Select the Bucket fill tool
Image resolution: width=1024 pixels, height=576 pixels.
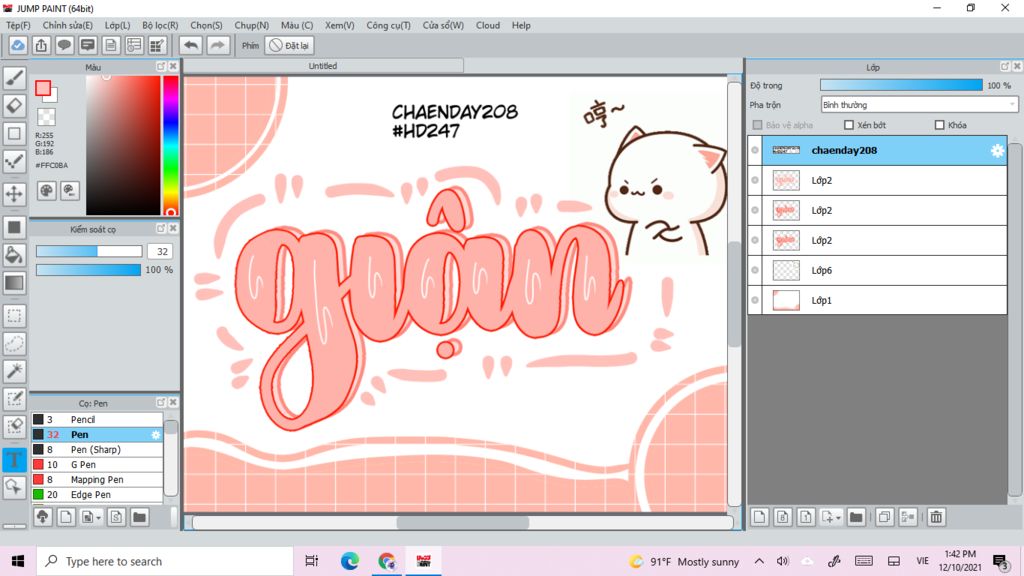[14, 255]
